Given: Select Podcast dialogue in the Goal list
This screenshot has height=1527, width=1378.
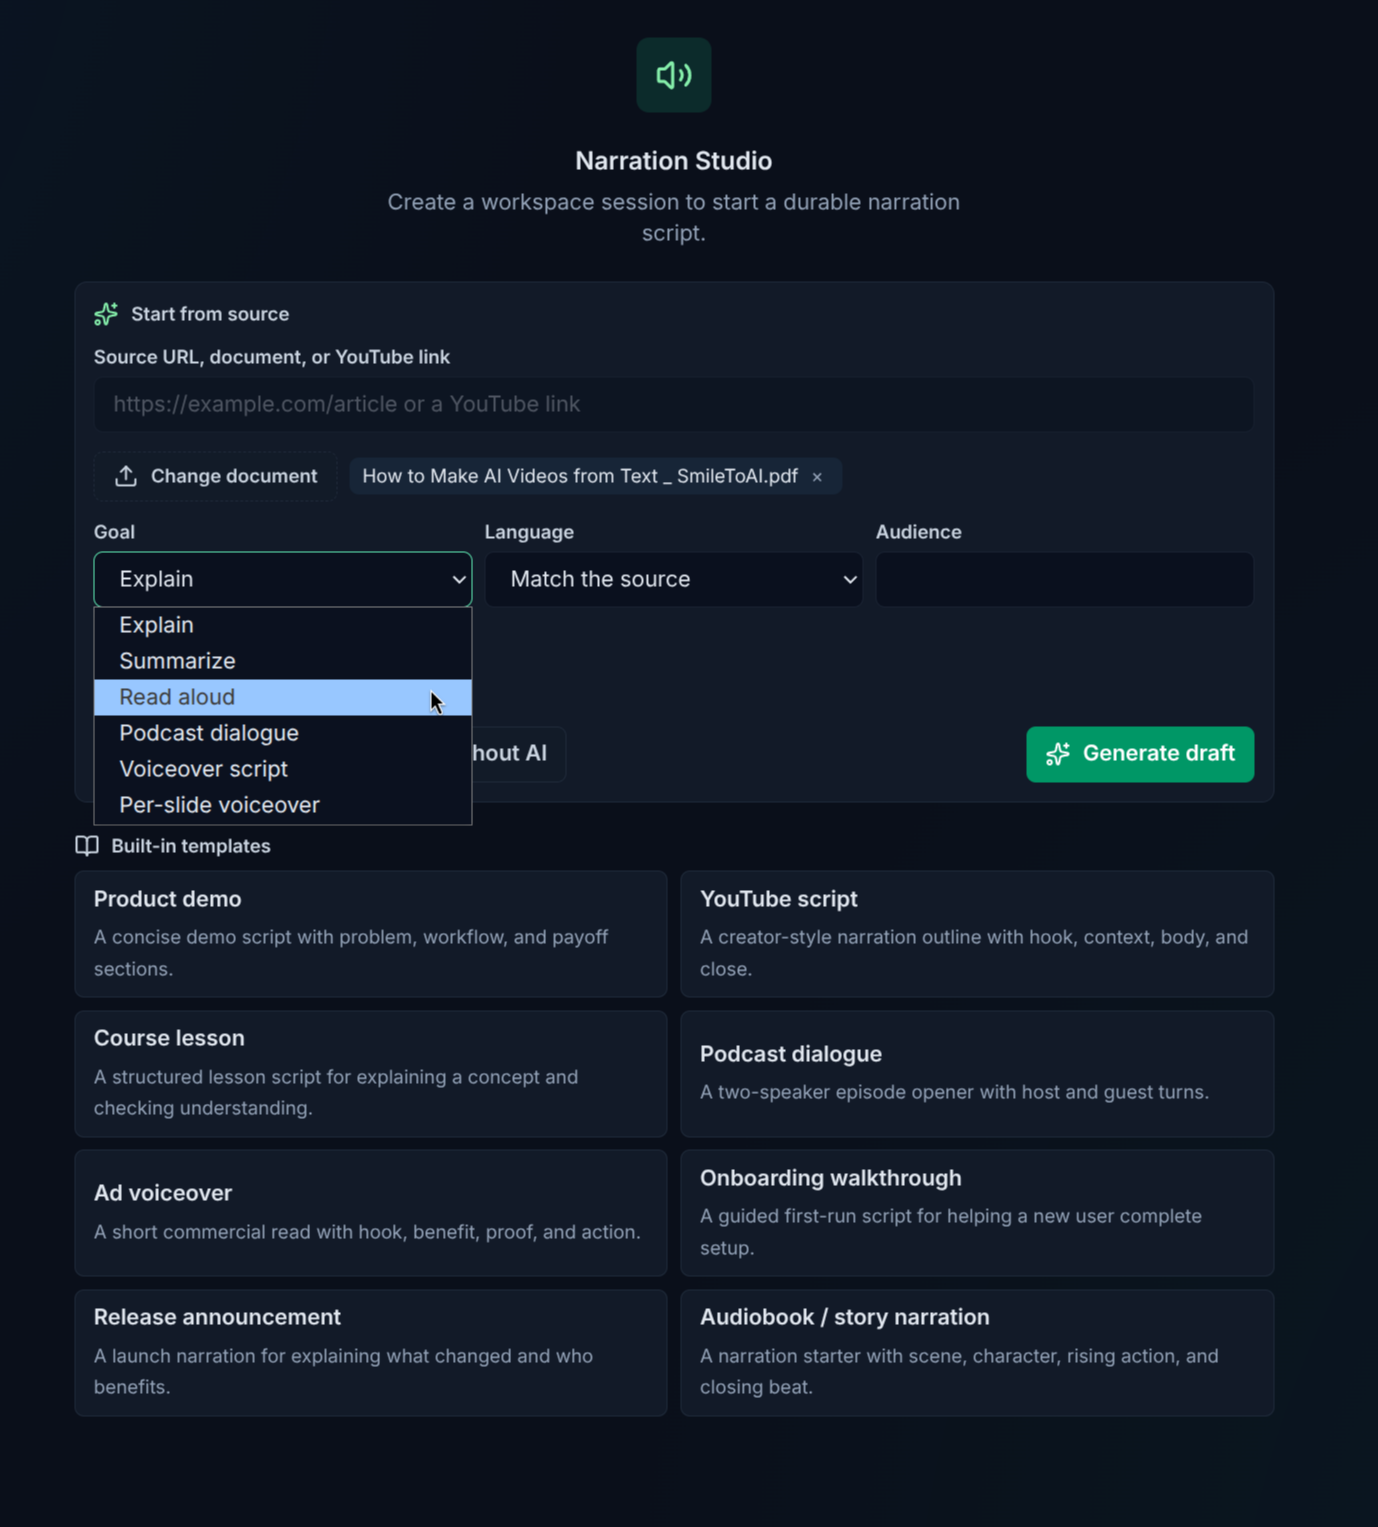Looking at the screenshot, I should coord(283,733).
